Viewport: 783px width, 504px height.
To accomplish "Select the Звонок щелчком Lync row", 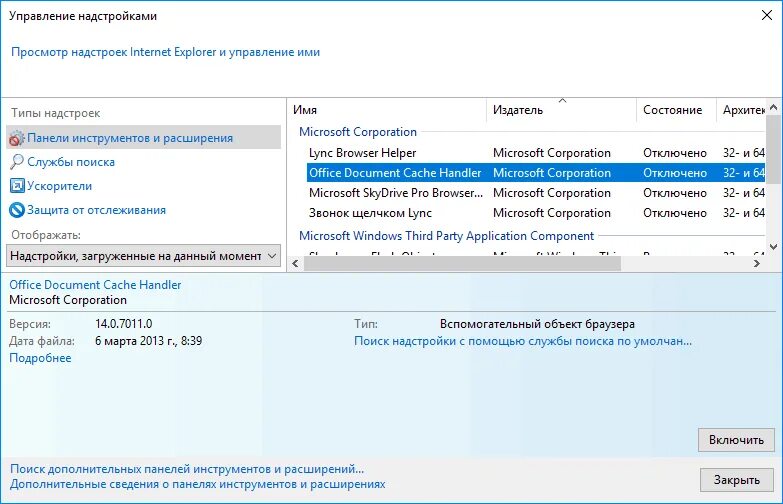I will [536, 213].
